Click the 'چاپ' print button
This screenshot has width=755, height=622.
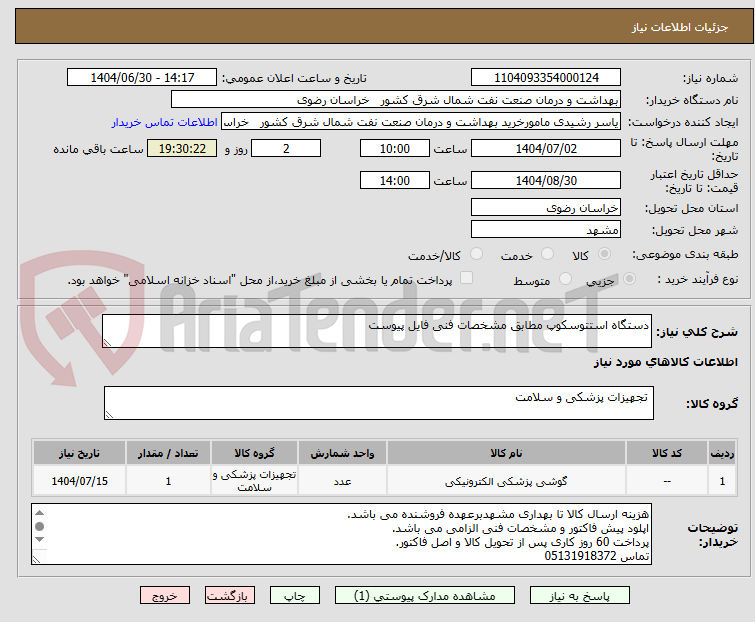pyautogui.click(x=295, y=596)
